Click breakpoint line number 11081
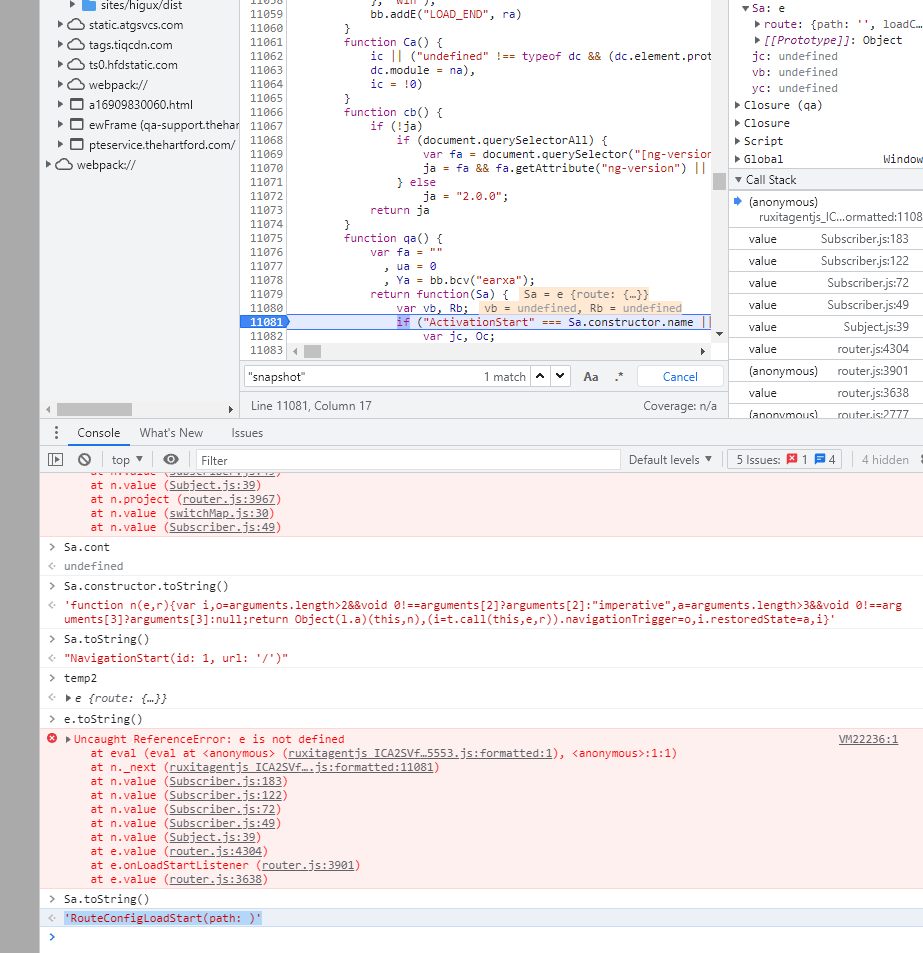Viewport: 923px width, 953px height. [266, 322]
